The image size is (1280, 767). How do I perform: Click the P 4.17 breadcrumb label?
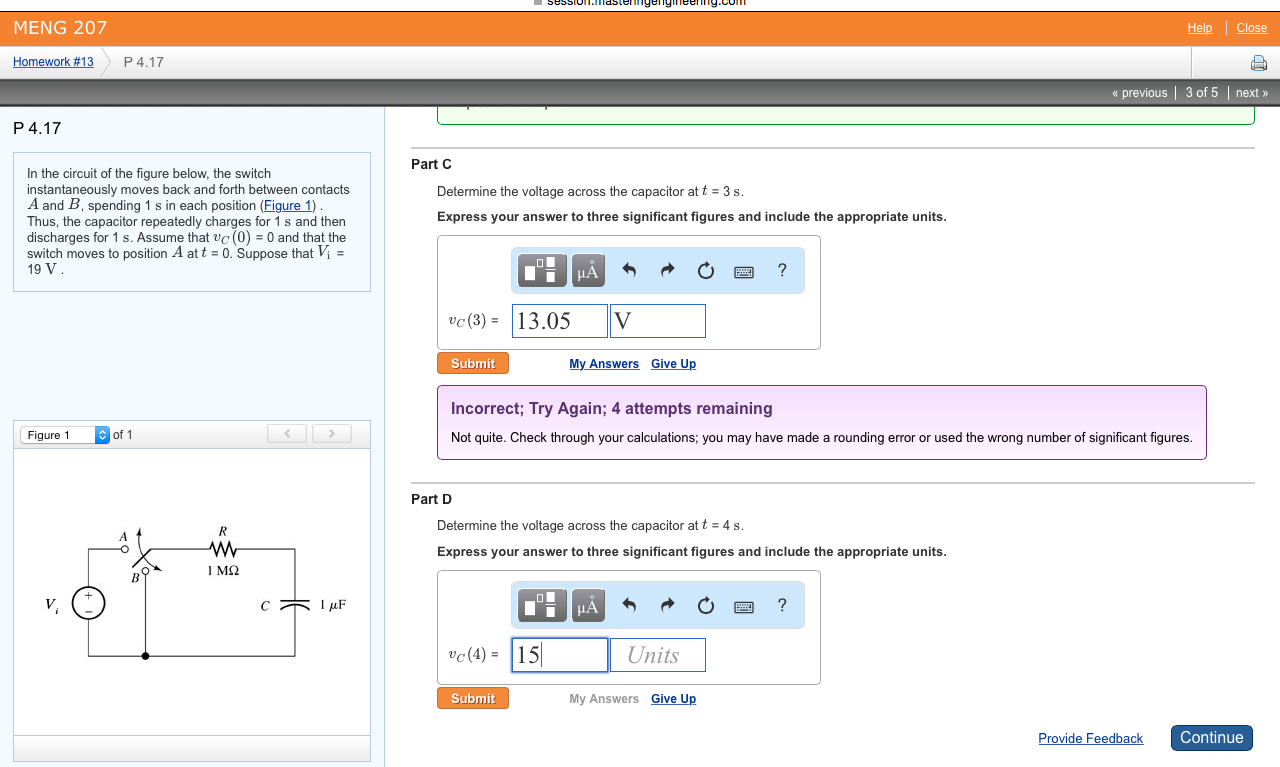[x=144, y=62]
